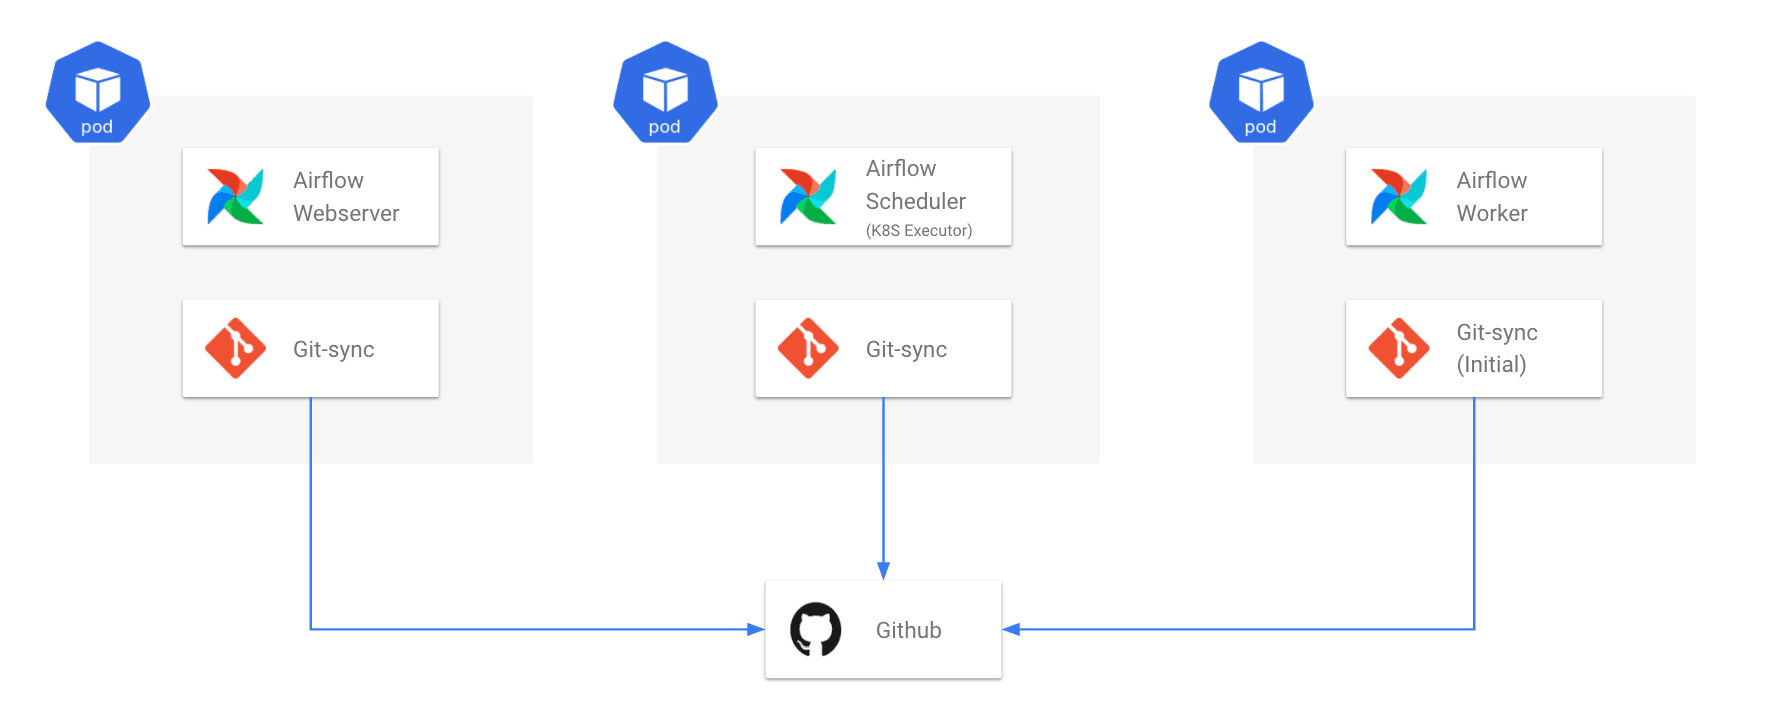
Task: Click the Airflow pinwheel logo in Scheduler box
Action: (808, 196)
